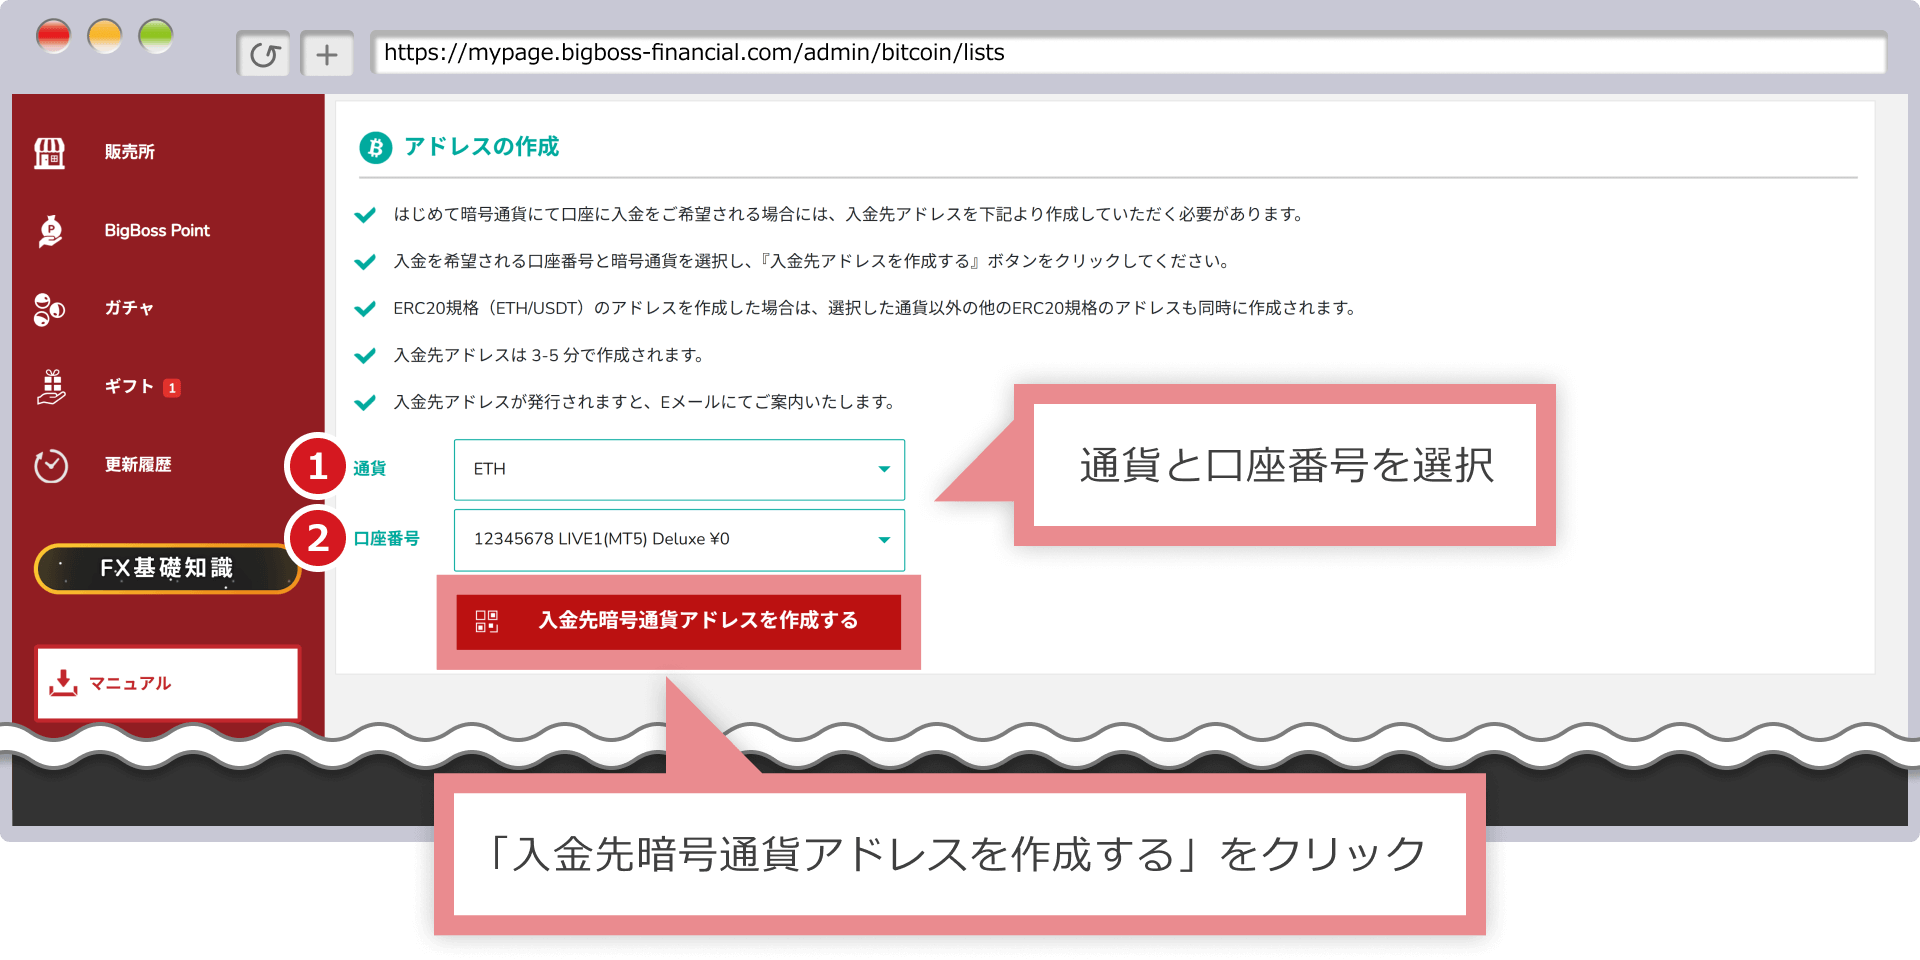Open a new tab with plus button

point(327,55)
